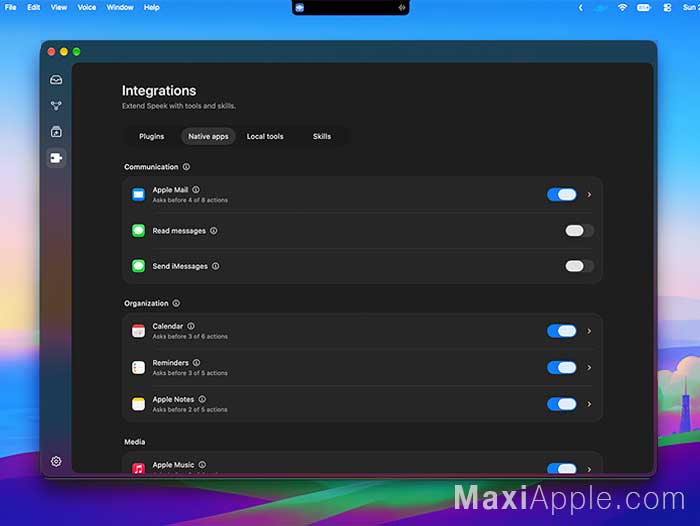Switch to the Skills tab

click(322, 136)
